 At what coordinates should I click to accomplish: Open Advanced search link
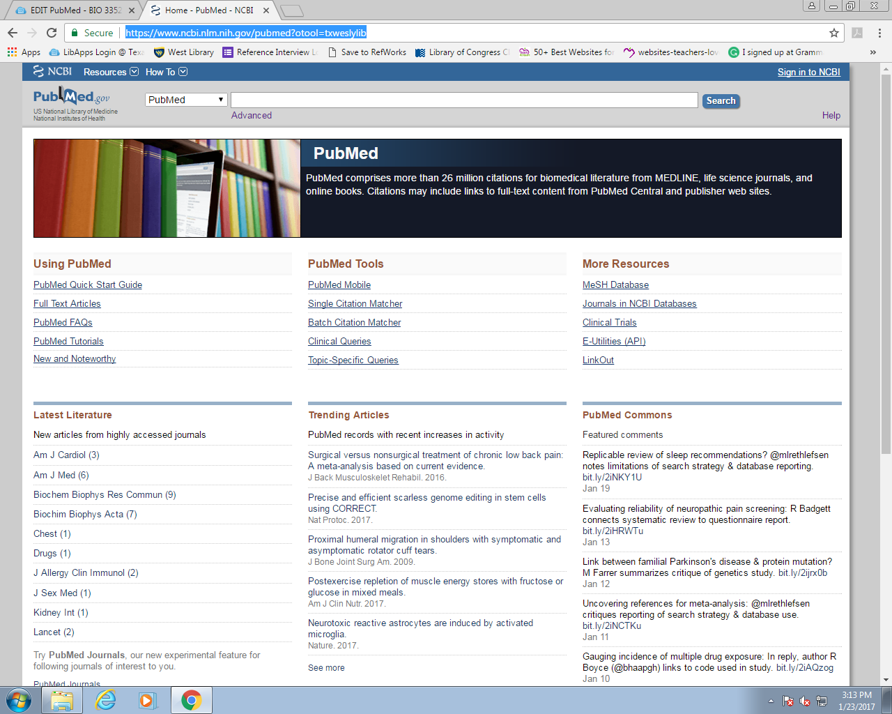point(251,115)
